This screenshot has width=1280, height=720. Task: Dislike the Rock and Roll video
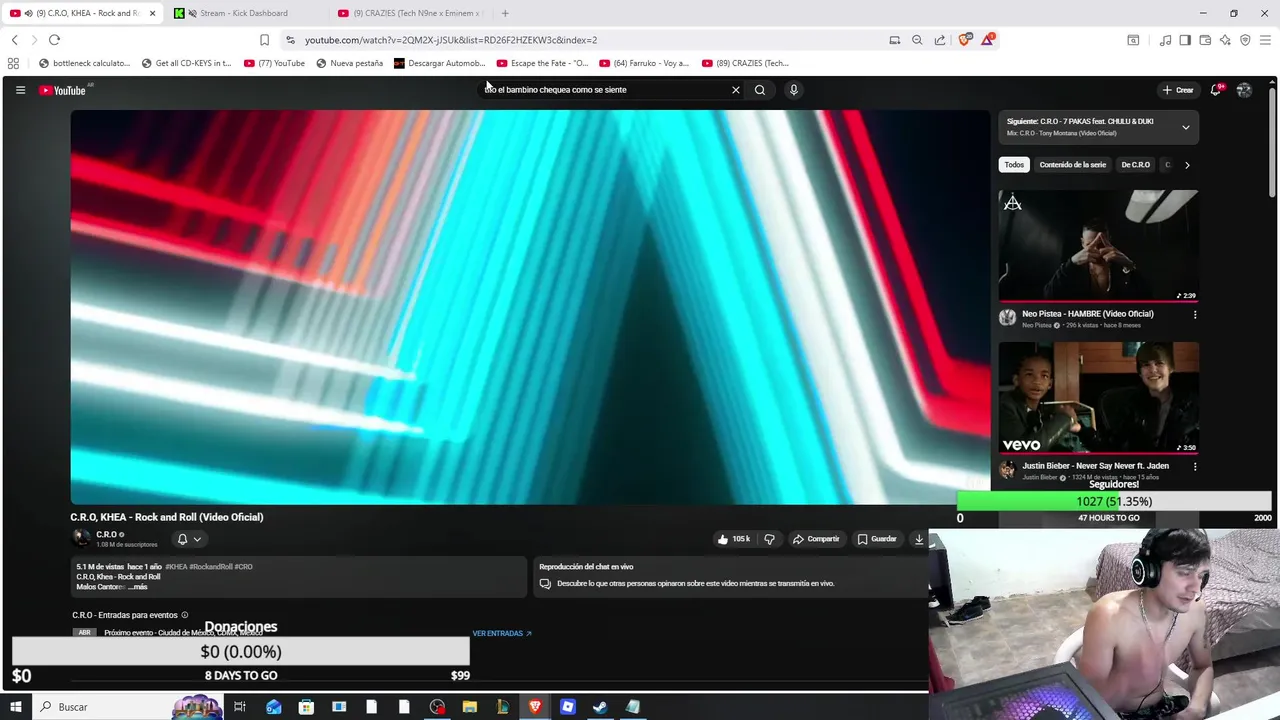point(769,539)
